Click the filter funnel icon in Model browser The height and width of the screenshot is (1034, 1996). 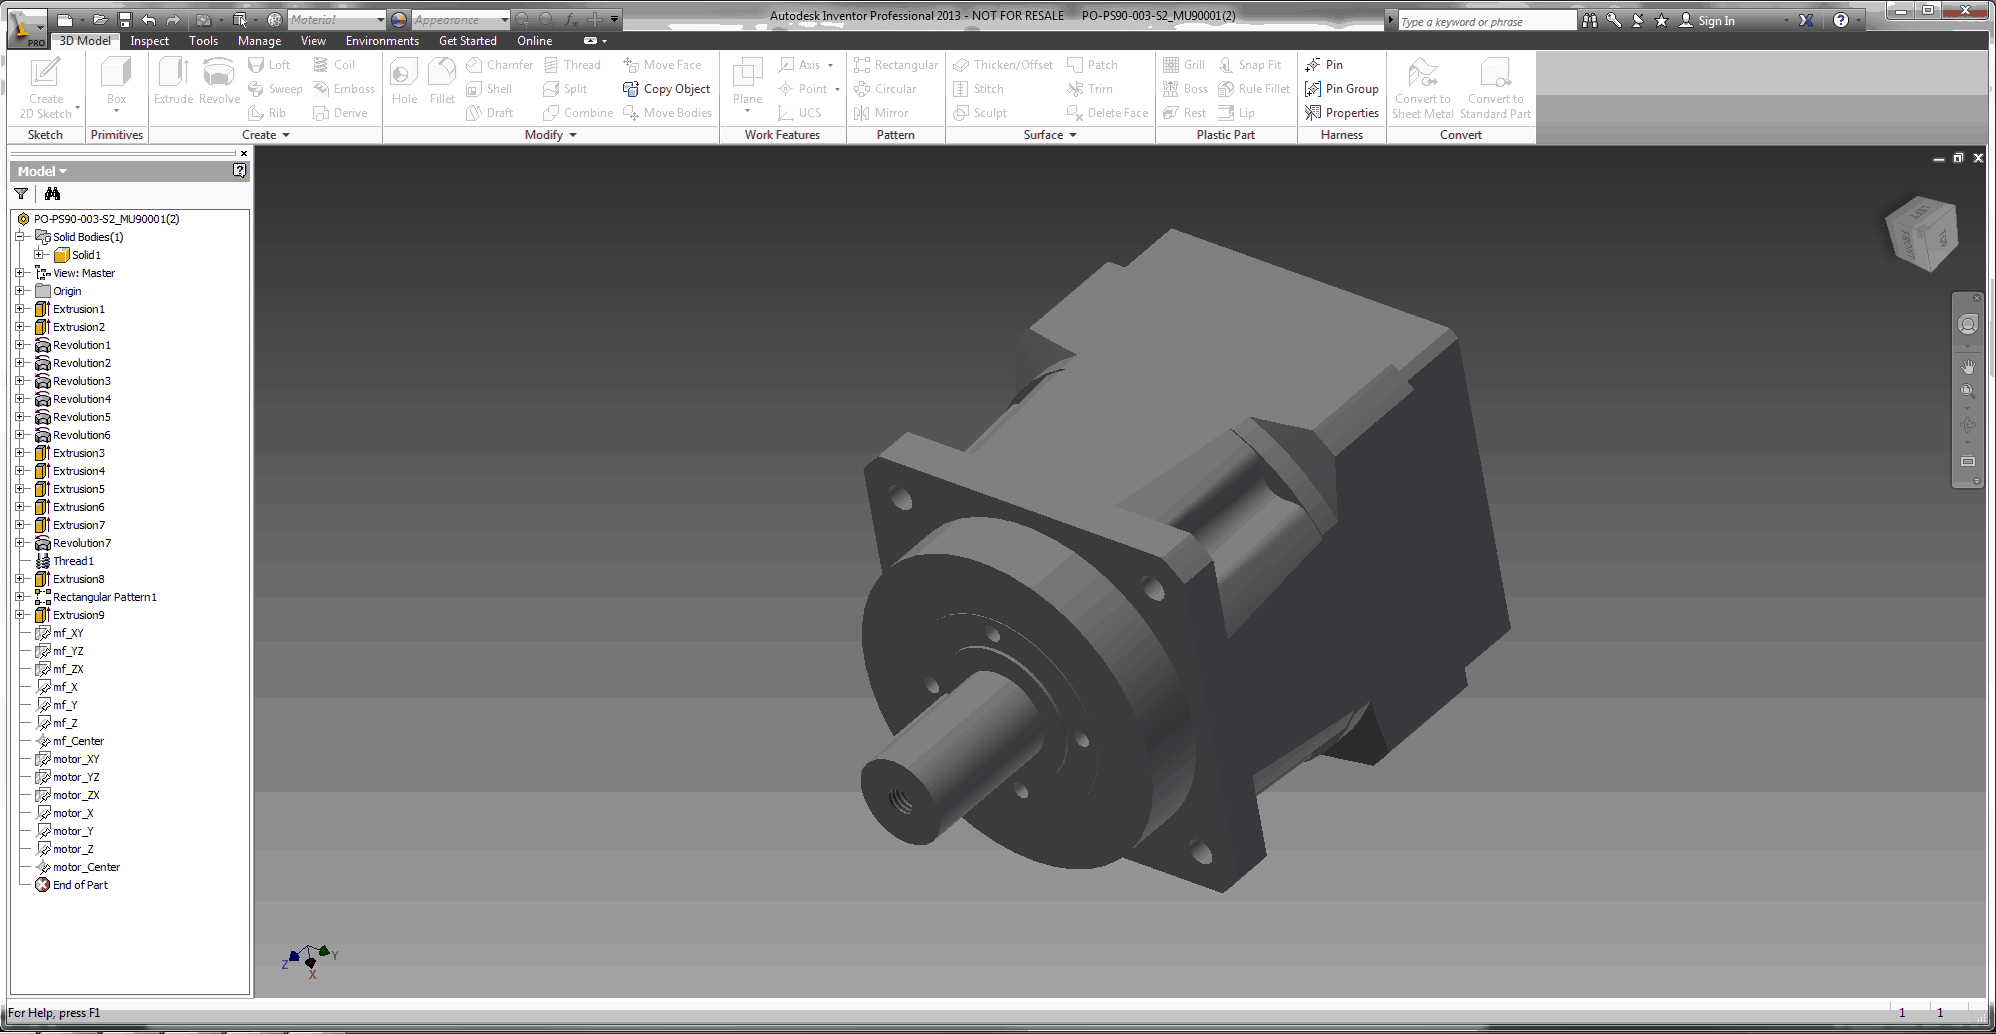21,194
